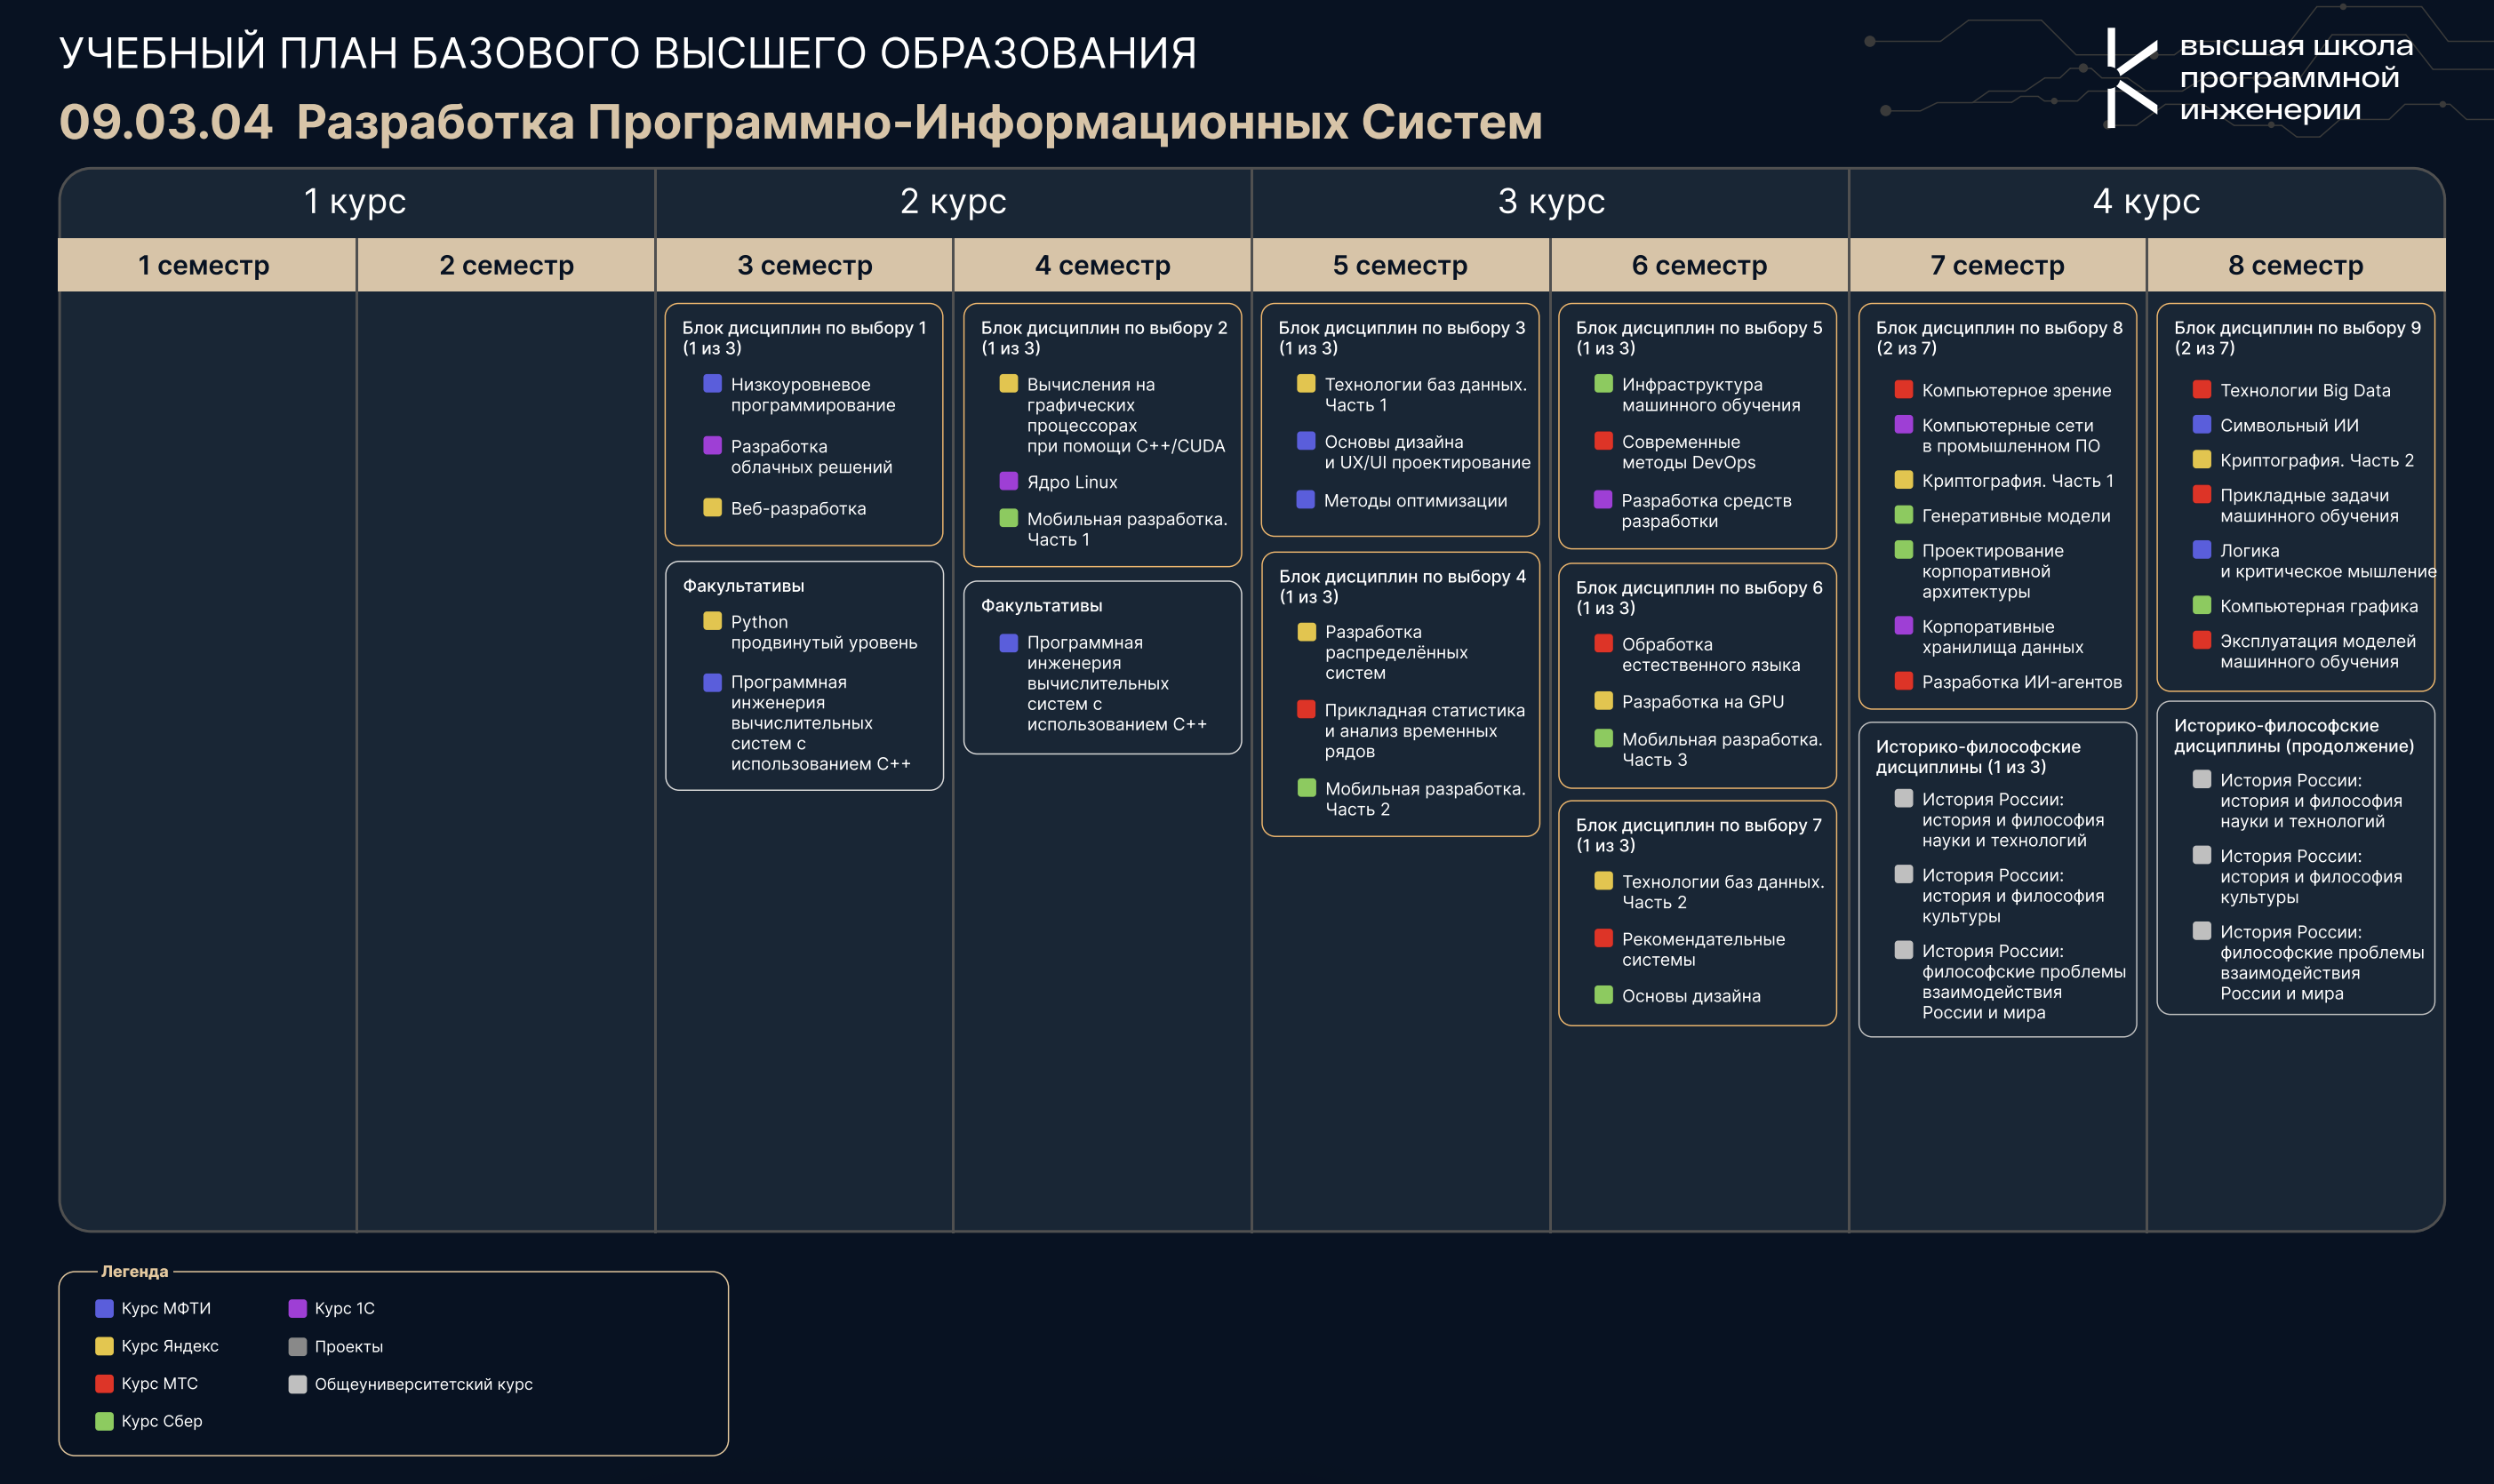Open the 2 курс header

[953, 202]
